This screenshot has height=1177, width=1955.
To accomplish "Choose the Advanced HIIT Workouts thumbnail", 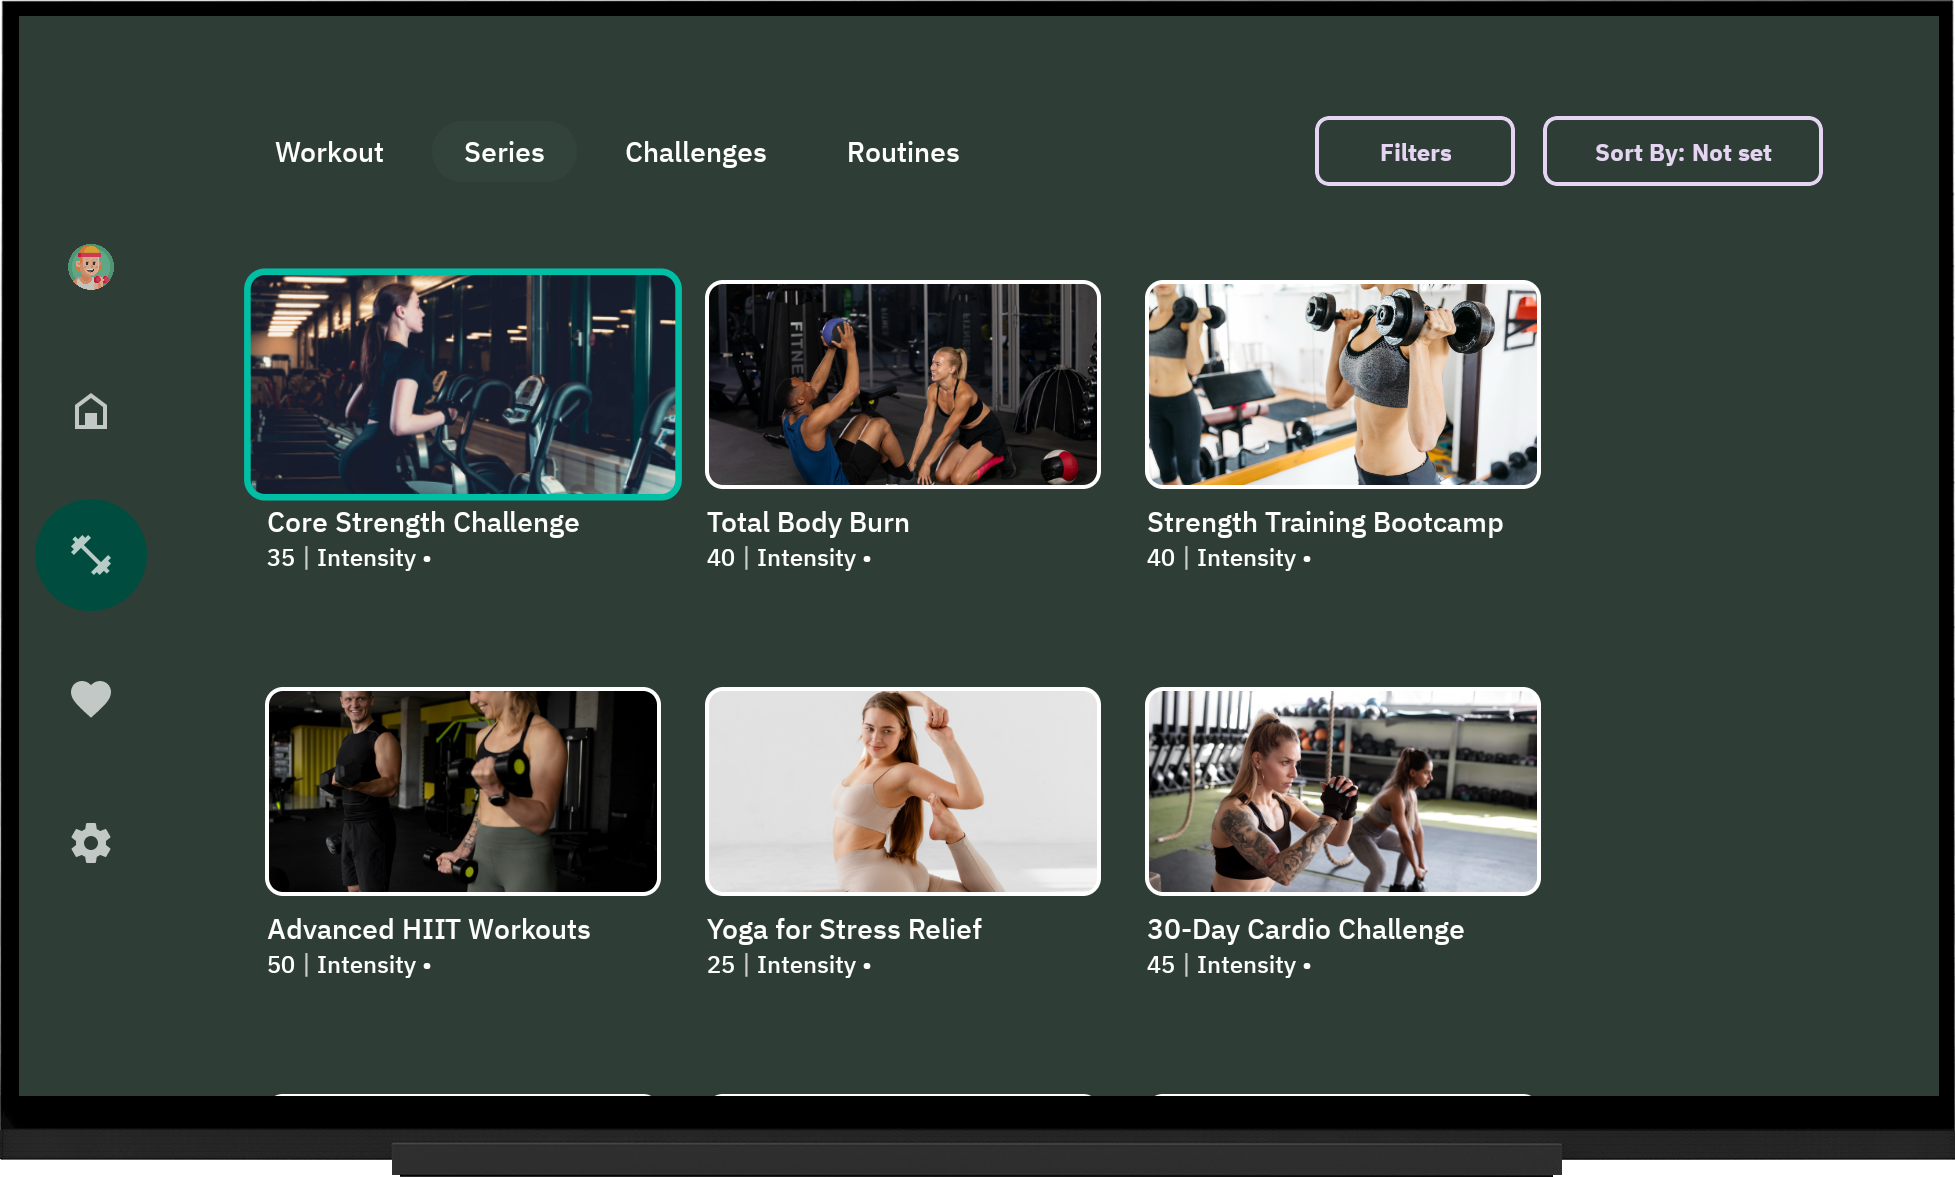I will point(463,791).
